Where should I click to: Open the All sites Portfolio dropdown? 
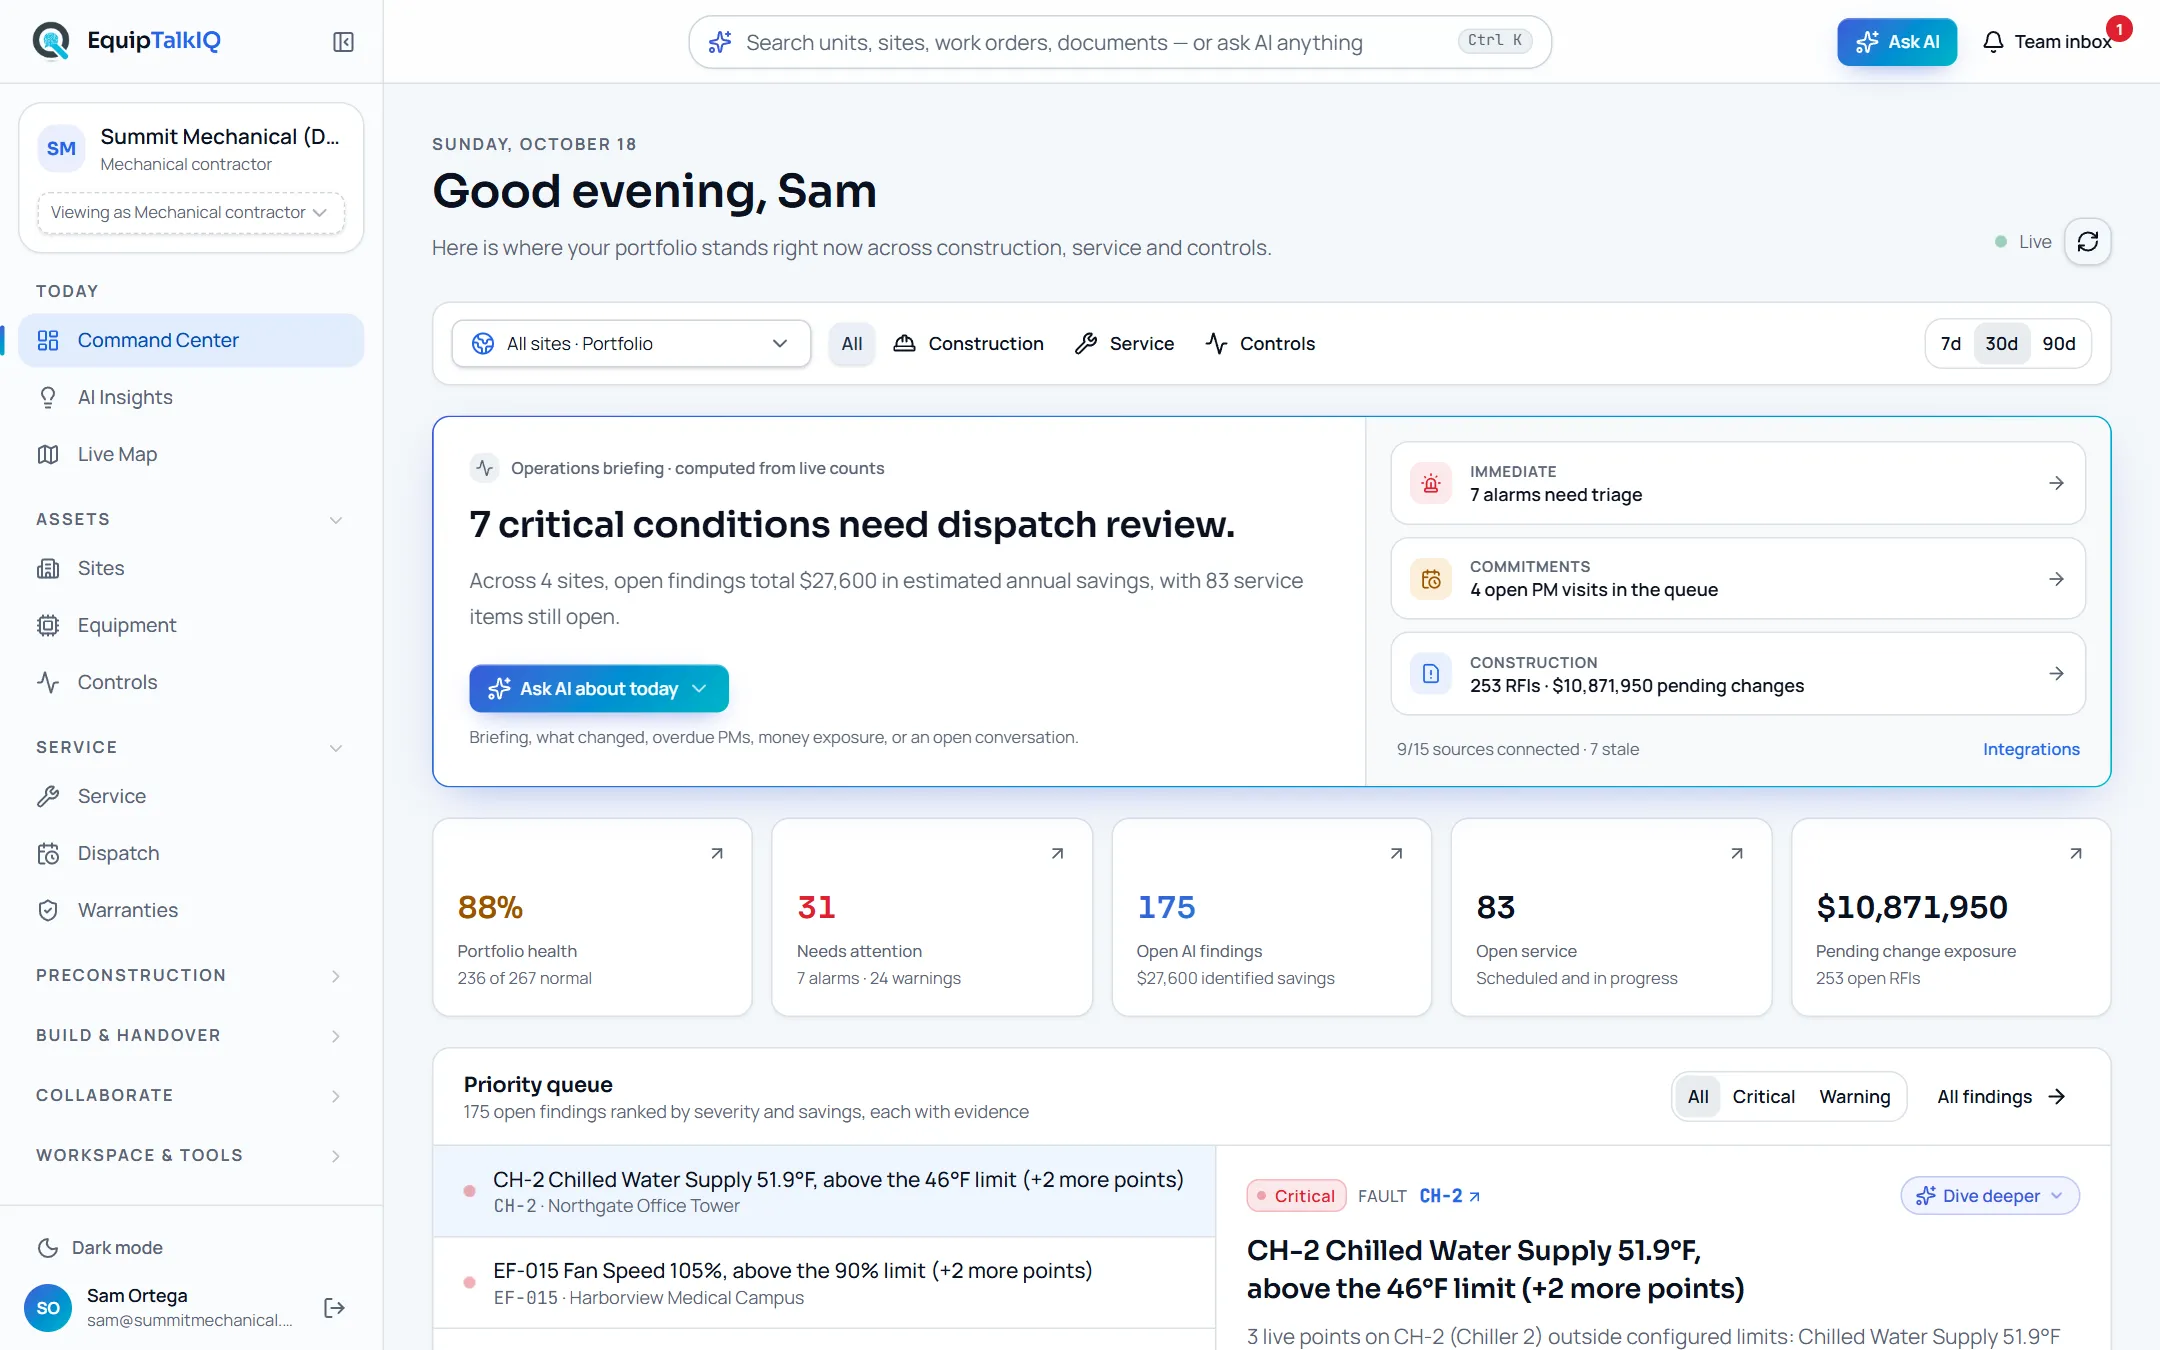point(631,344)
